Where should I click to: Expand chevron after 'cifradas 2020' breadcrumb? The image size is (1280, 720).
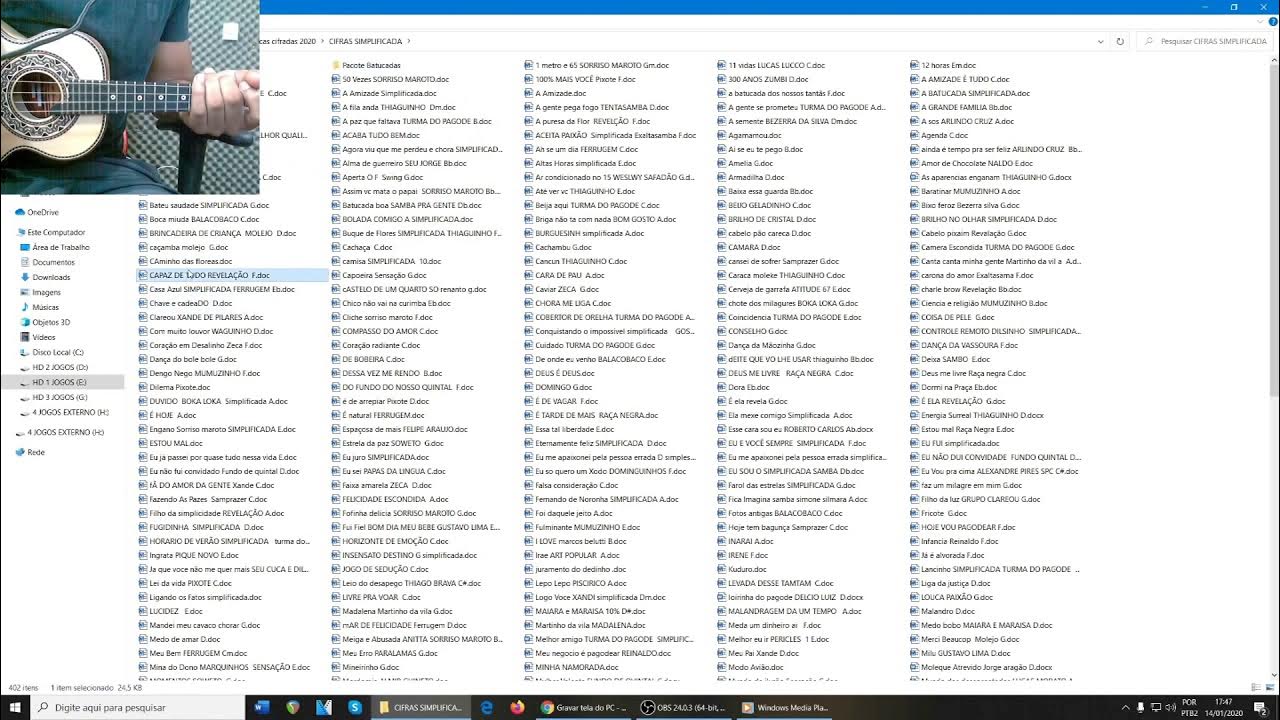tap(322, 42)
